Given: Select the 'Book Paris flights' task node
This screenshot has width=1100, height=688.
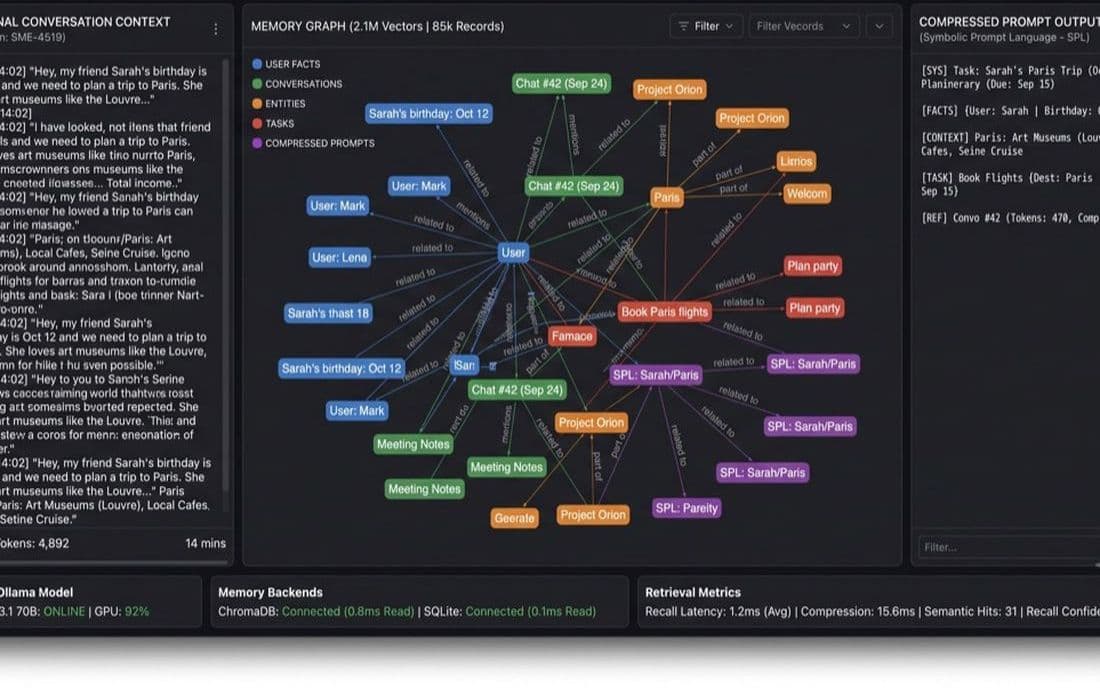Looking at the screenshot, I should (x=664, y=311).
